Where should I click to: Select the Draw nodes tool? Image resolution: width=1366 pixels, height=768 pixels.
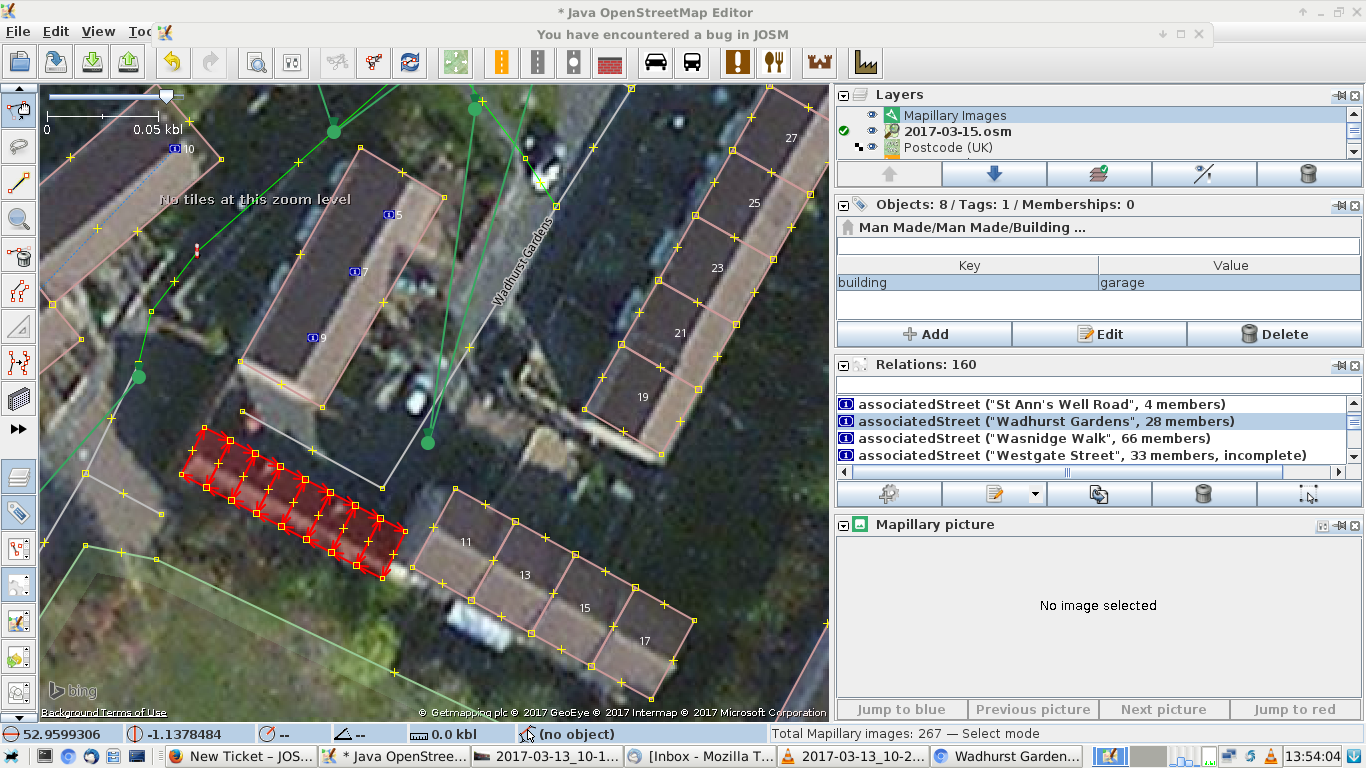(19, 183)
